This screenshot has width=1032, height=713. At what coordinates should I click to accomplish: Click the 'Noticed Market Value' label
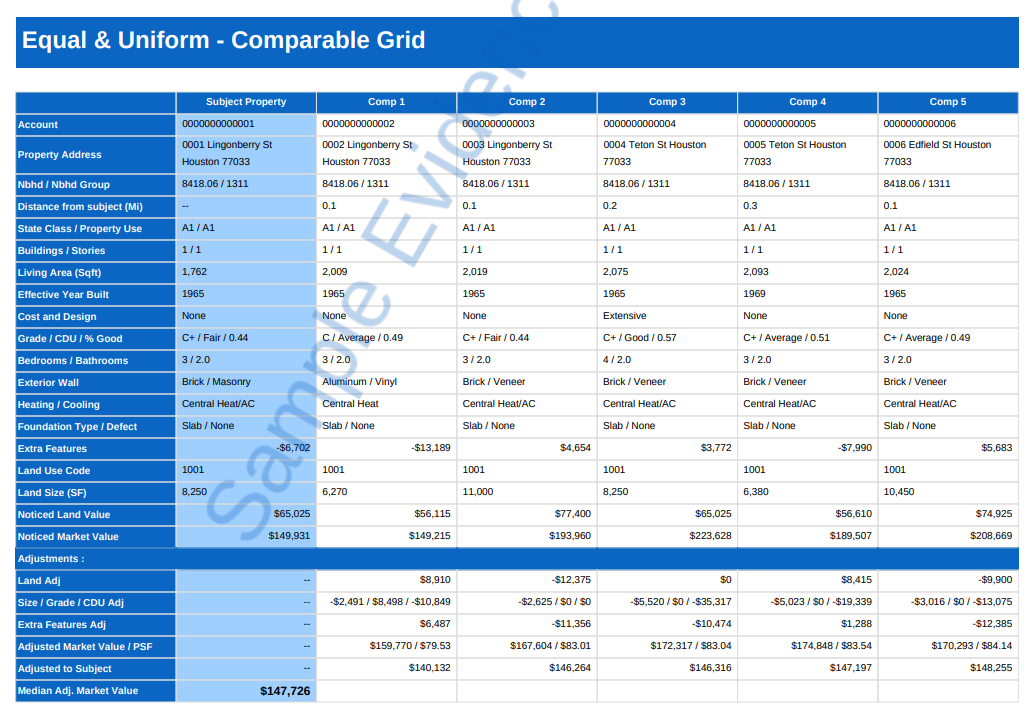[68, 537]
